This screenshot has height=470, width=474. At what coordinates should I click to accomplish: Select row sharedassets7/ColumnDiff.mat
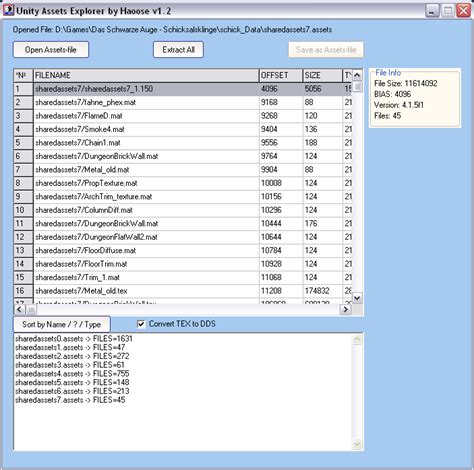point(183,210)
